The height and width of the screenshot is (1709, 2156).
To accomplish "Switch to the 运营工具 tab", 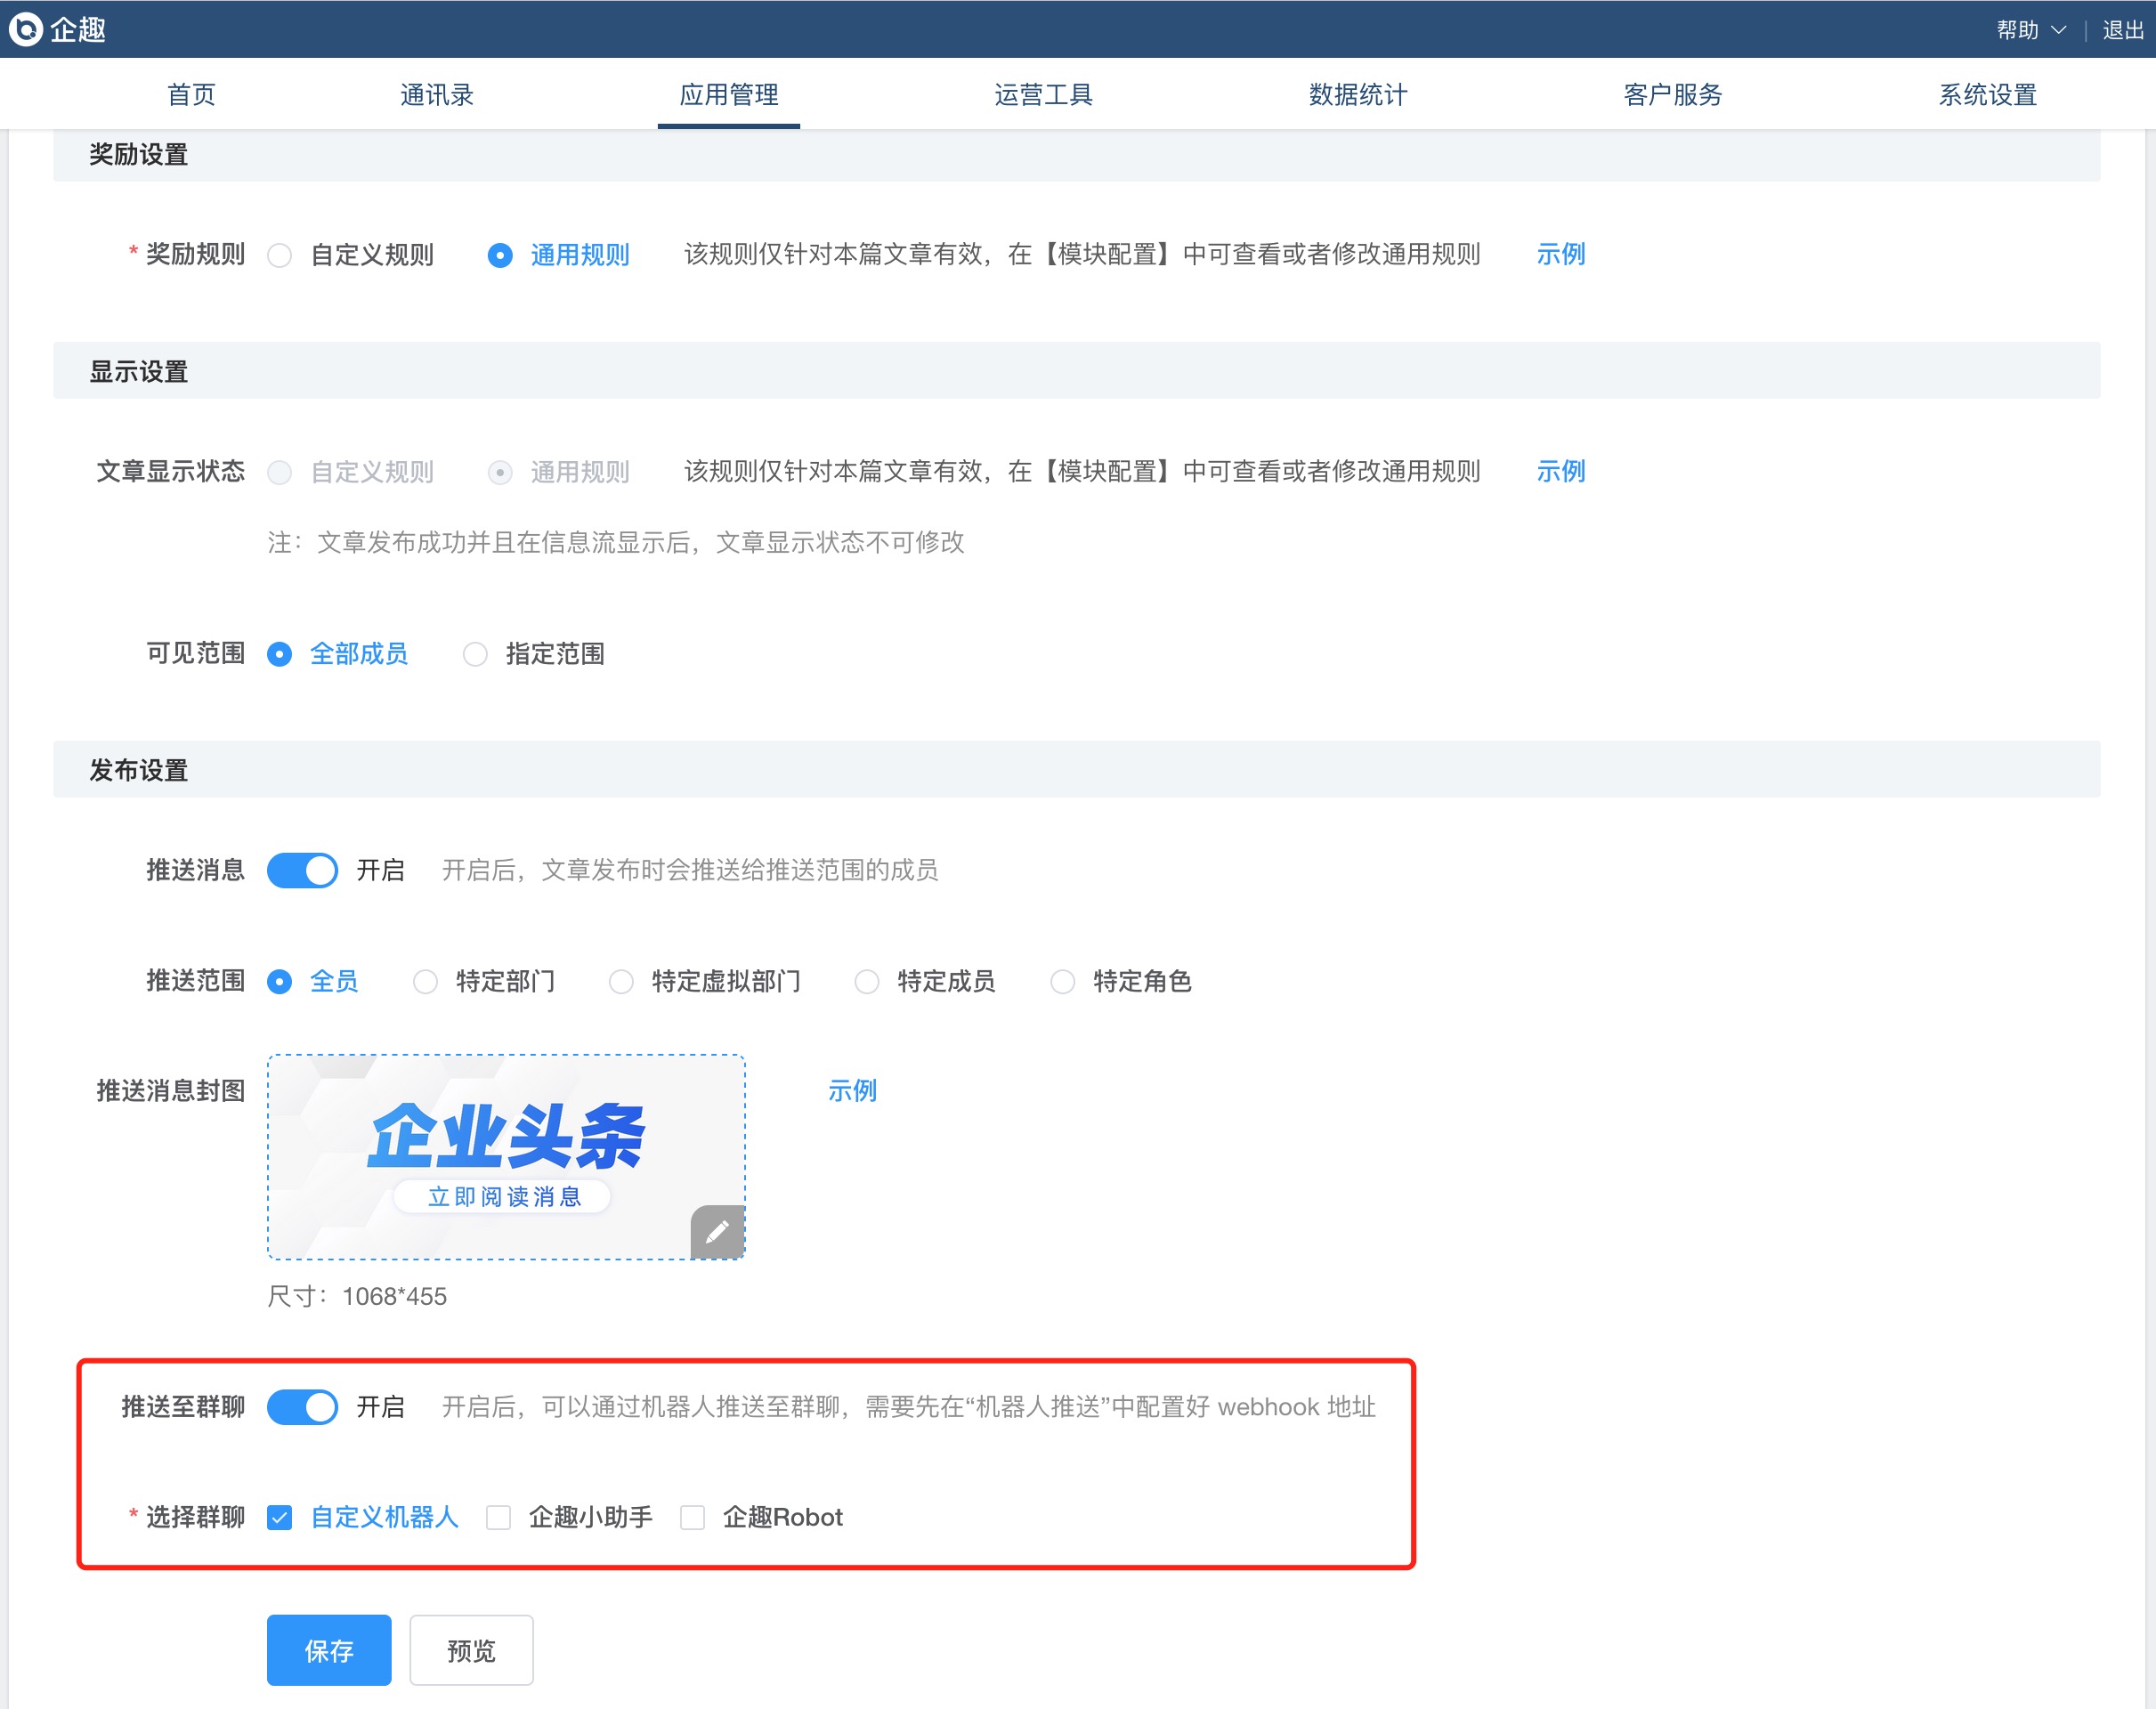I will click(1043, 95).
